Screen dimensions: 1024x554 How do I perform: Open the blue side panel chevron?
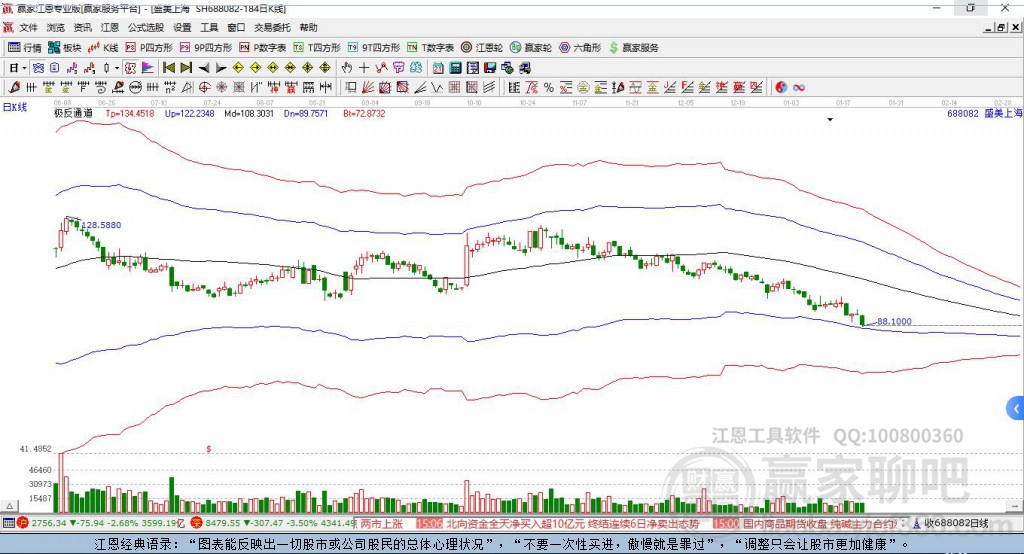pos(1016,410)
